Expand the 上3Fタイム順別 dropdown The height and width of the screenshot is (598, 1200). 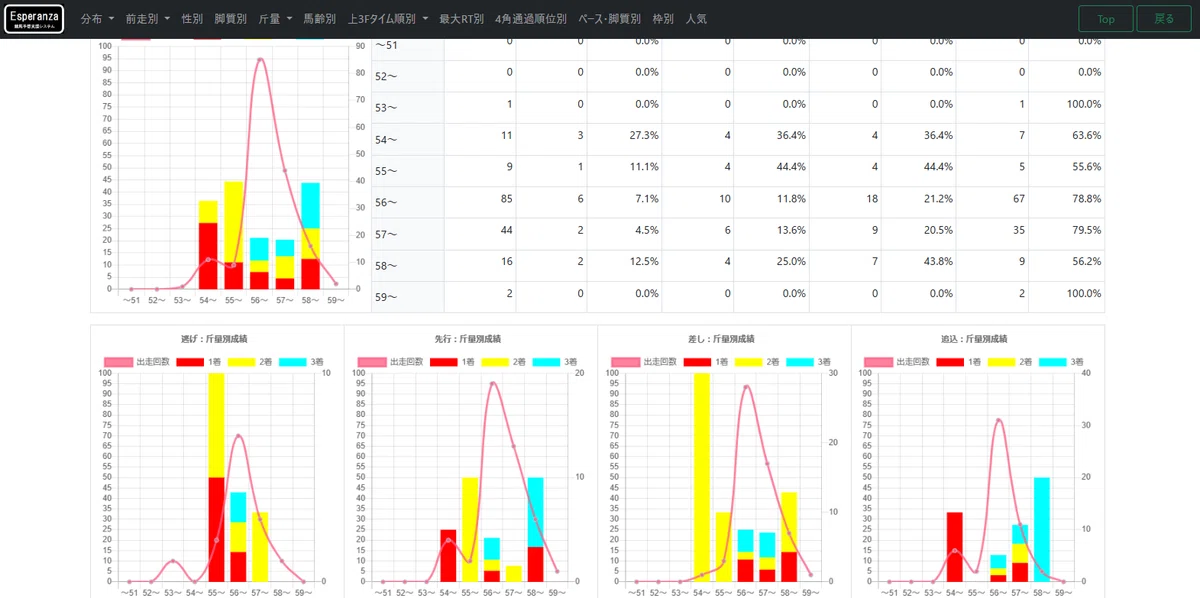pyautogui.click(x=388, y=19)
